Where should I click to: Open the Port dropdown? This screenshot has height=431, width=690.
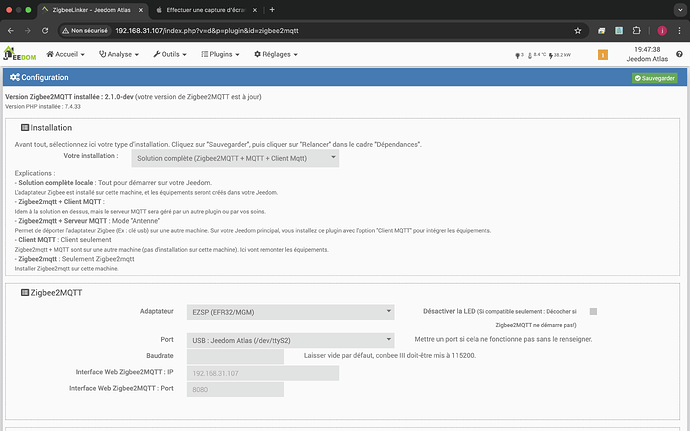pos(290,340)
